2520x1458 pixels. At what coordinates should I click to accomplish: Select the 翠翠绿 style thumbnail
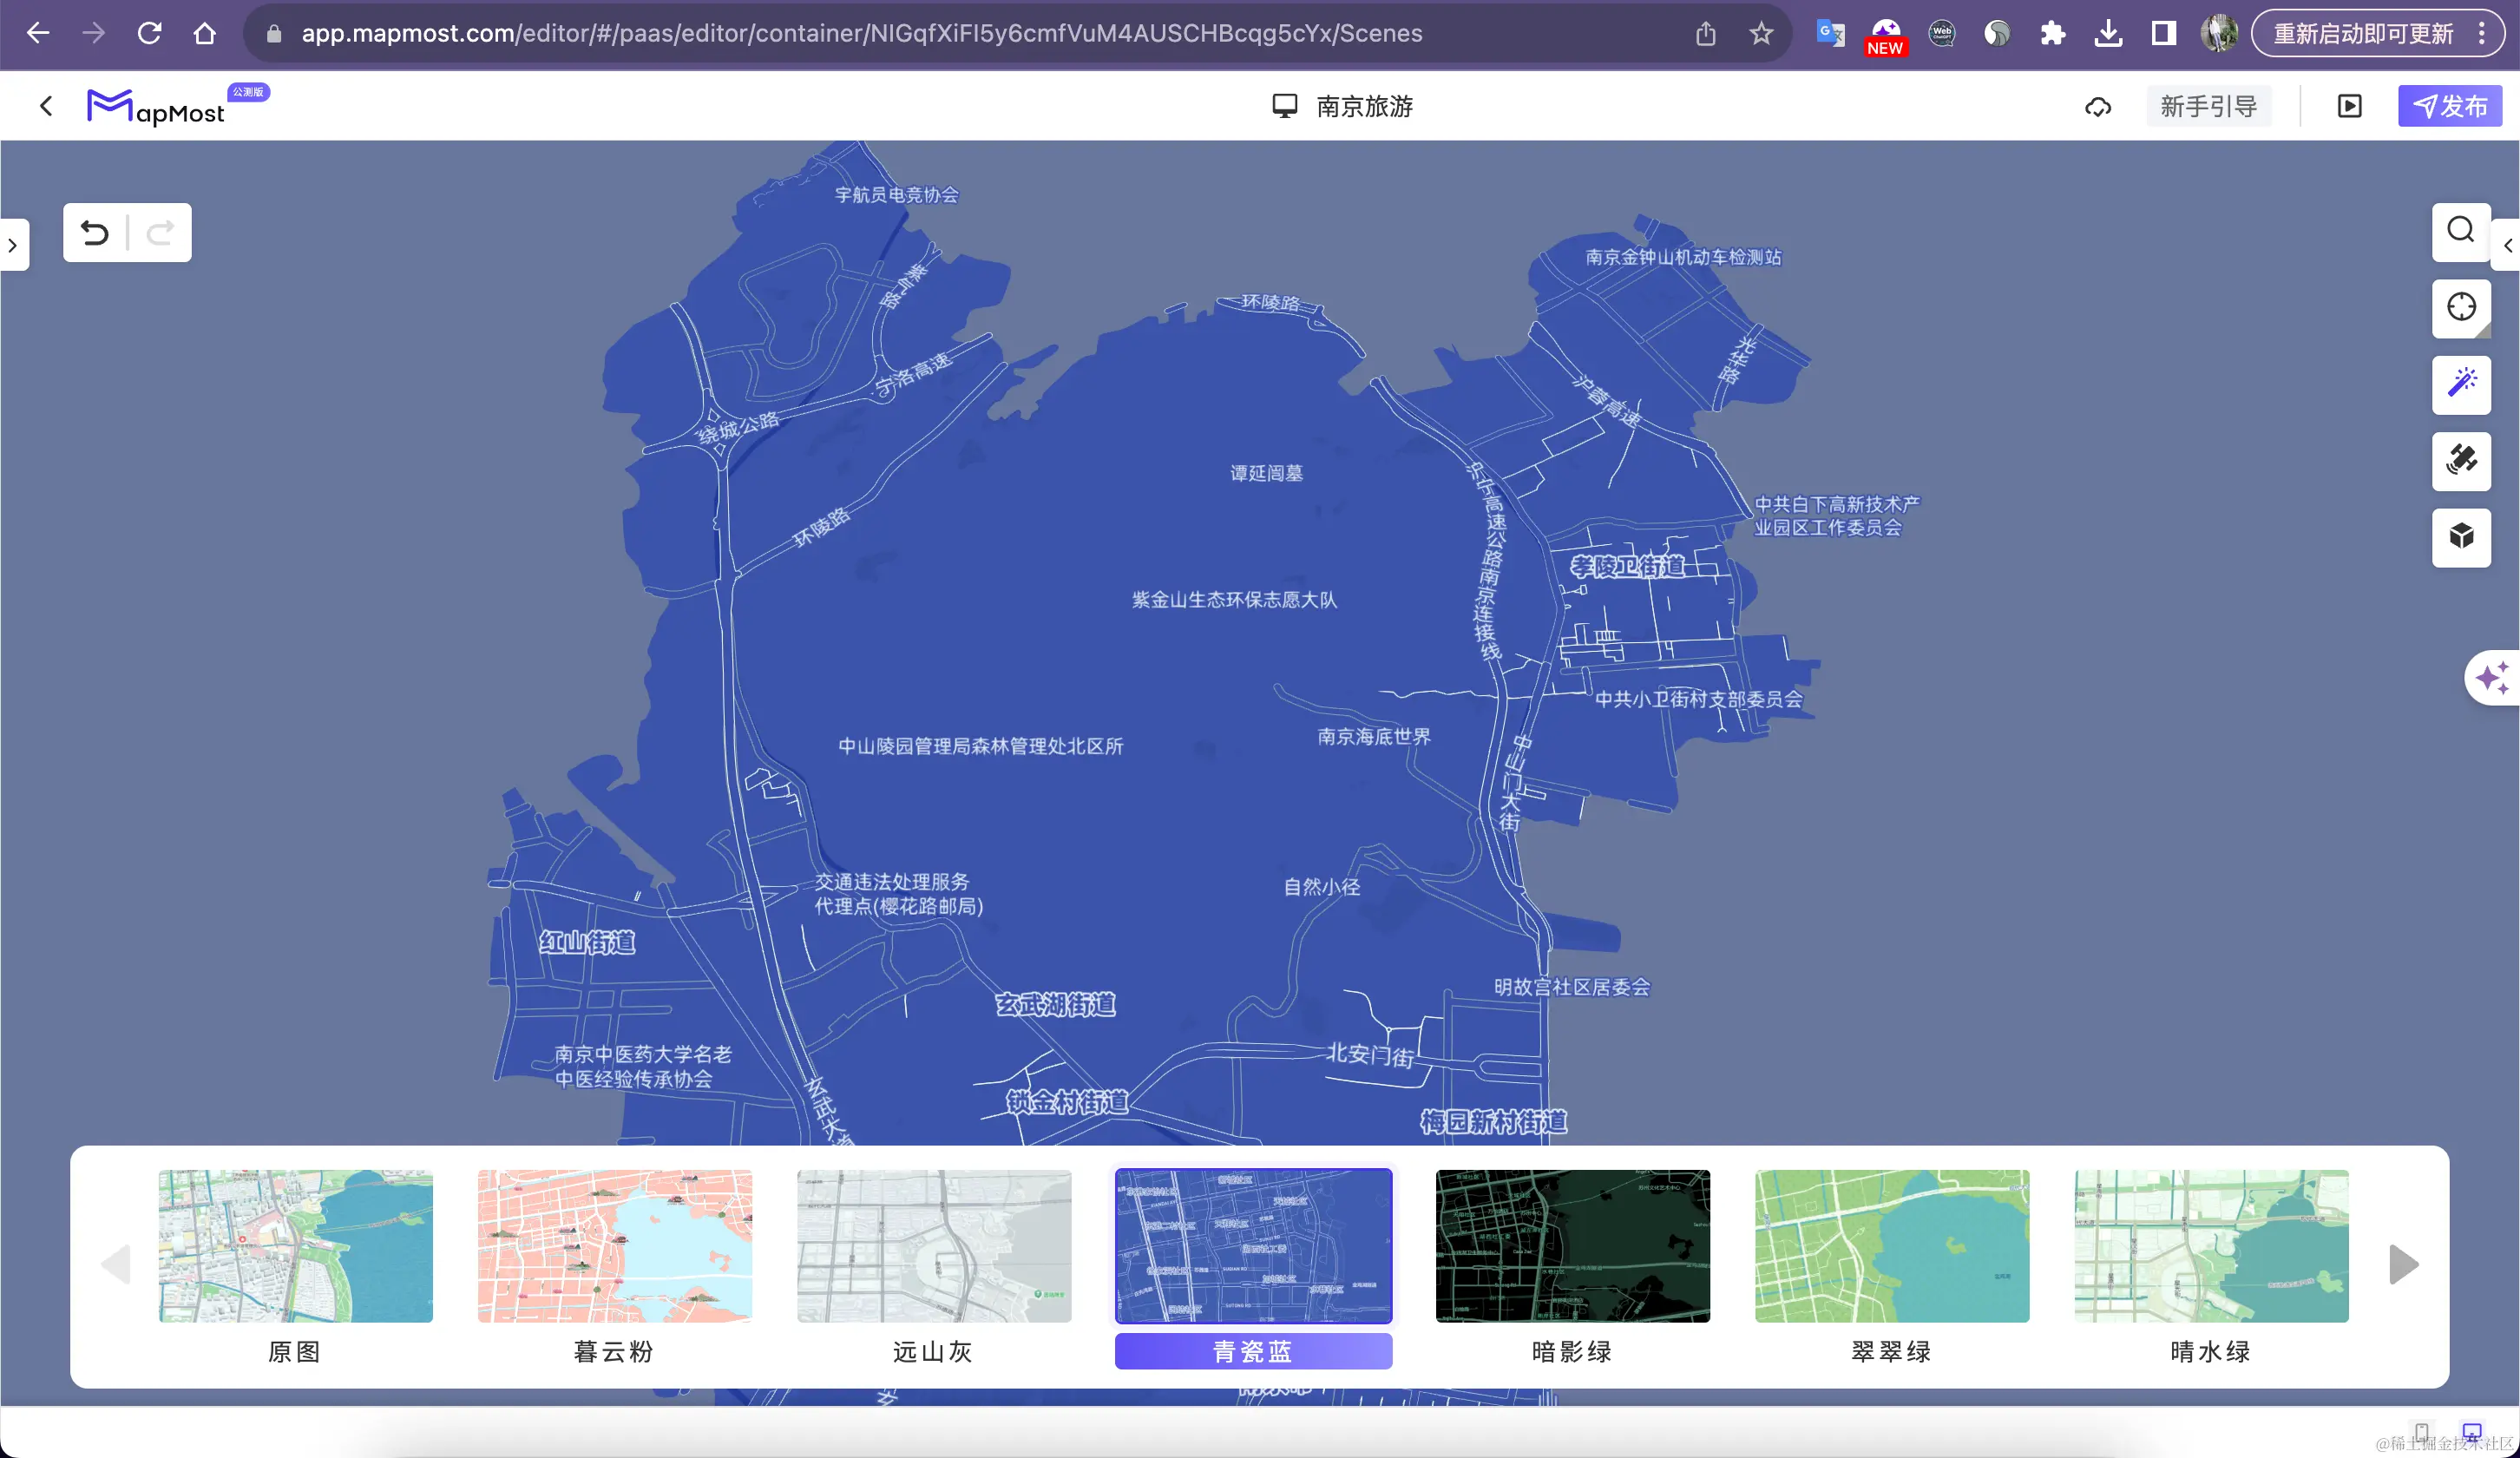(1892, 1246)
